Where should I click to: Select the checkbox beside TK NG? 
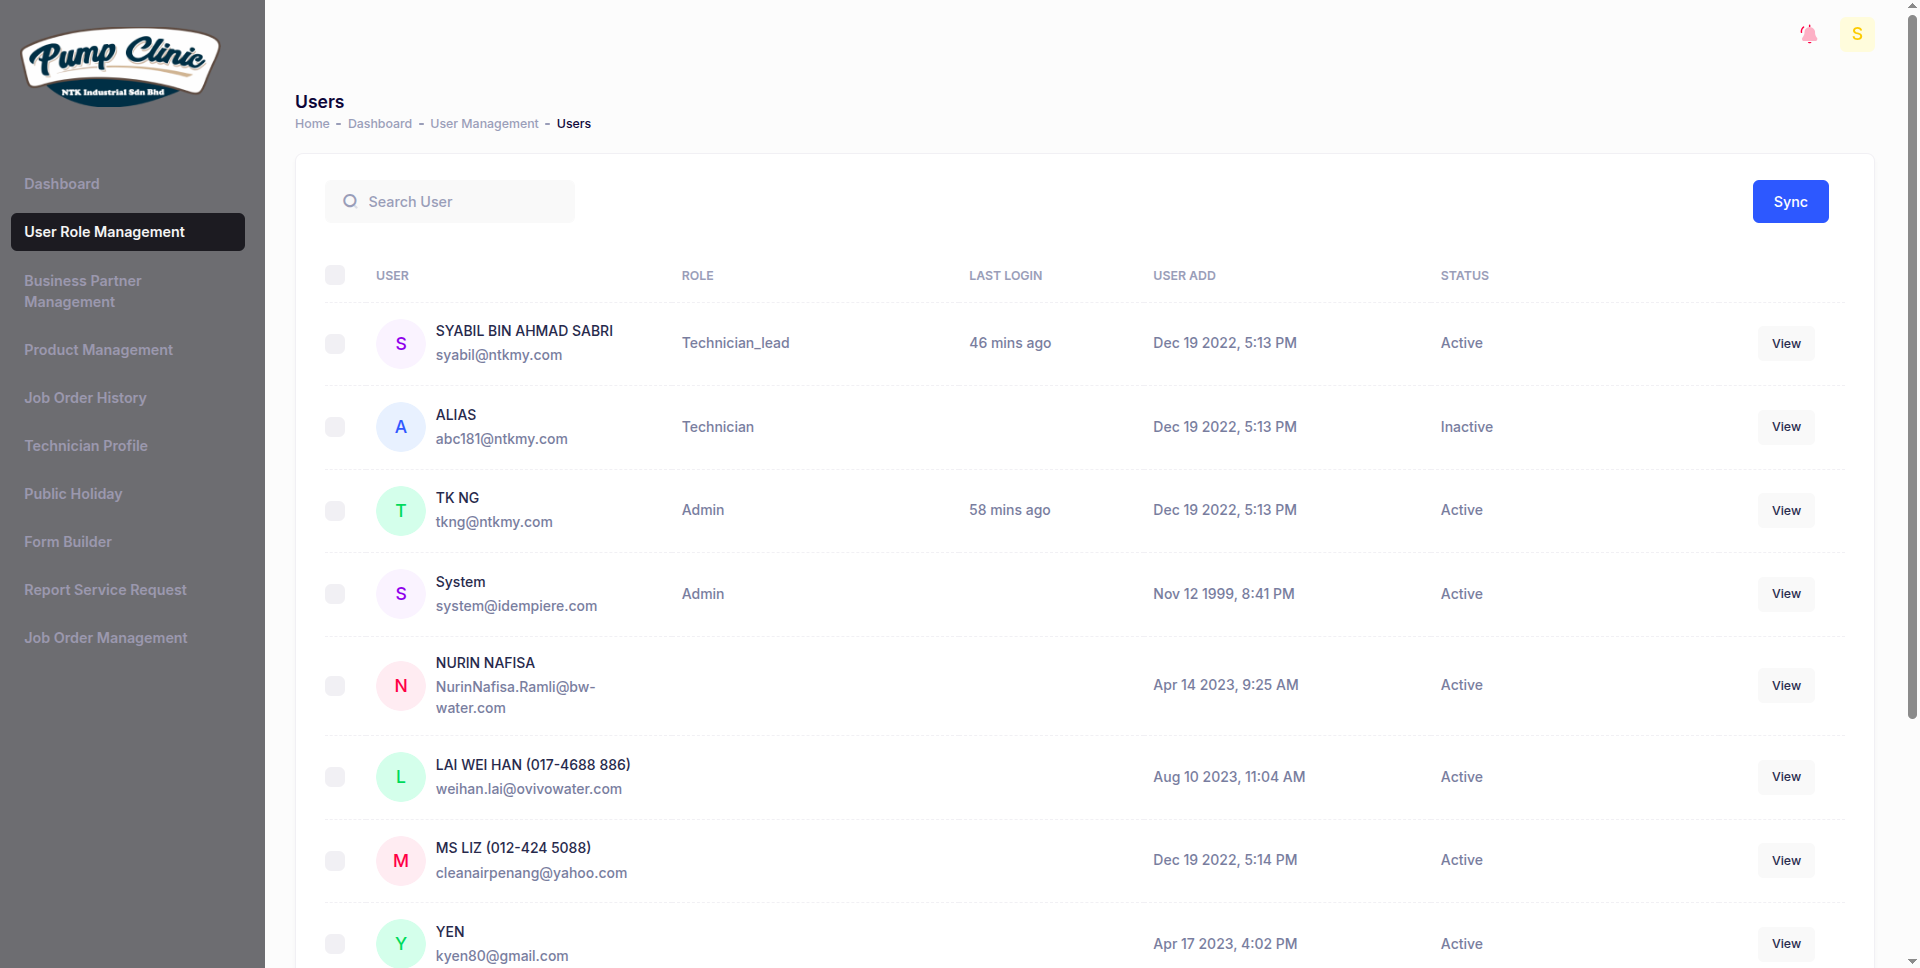point(335,511)
